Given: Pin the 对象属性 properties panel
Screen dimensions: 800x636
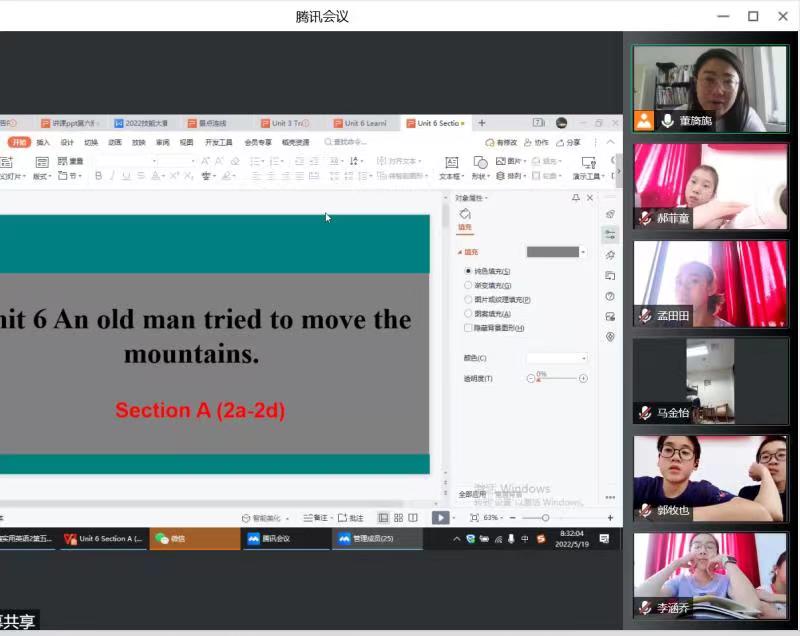Looking at the screenshot, I should [575, 198].
